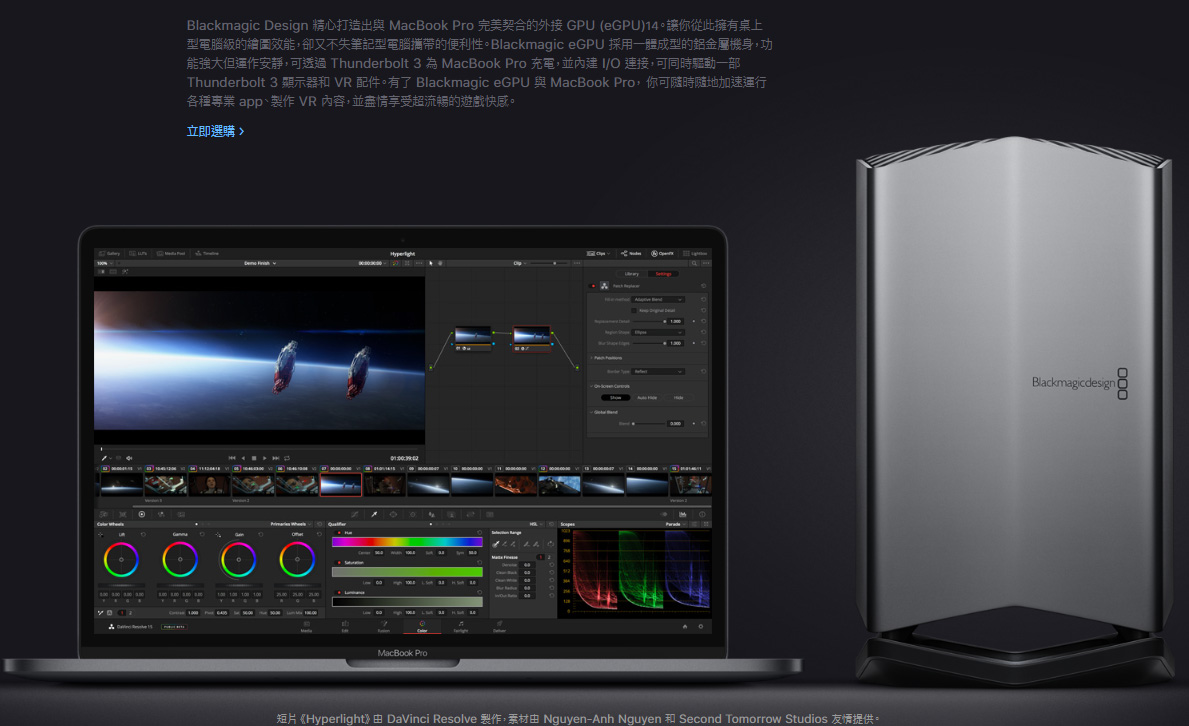The image size is (1189, 726).
Task: Select clip 07 thumbnail in the clip strip
Action: [x=340, y=485]
